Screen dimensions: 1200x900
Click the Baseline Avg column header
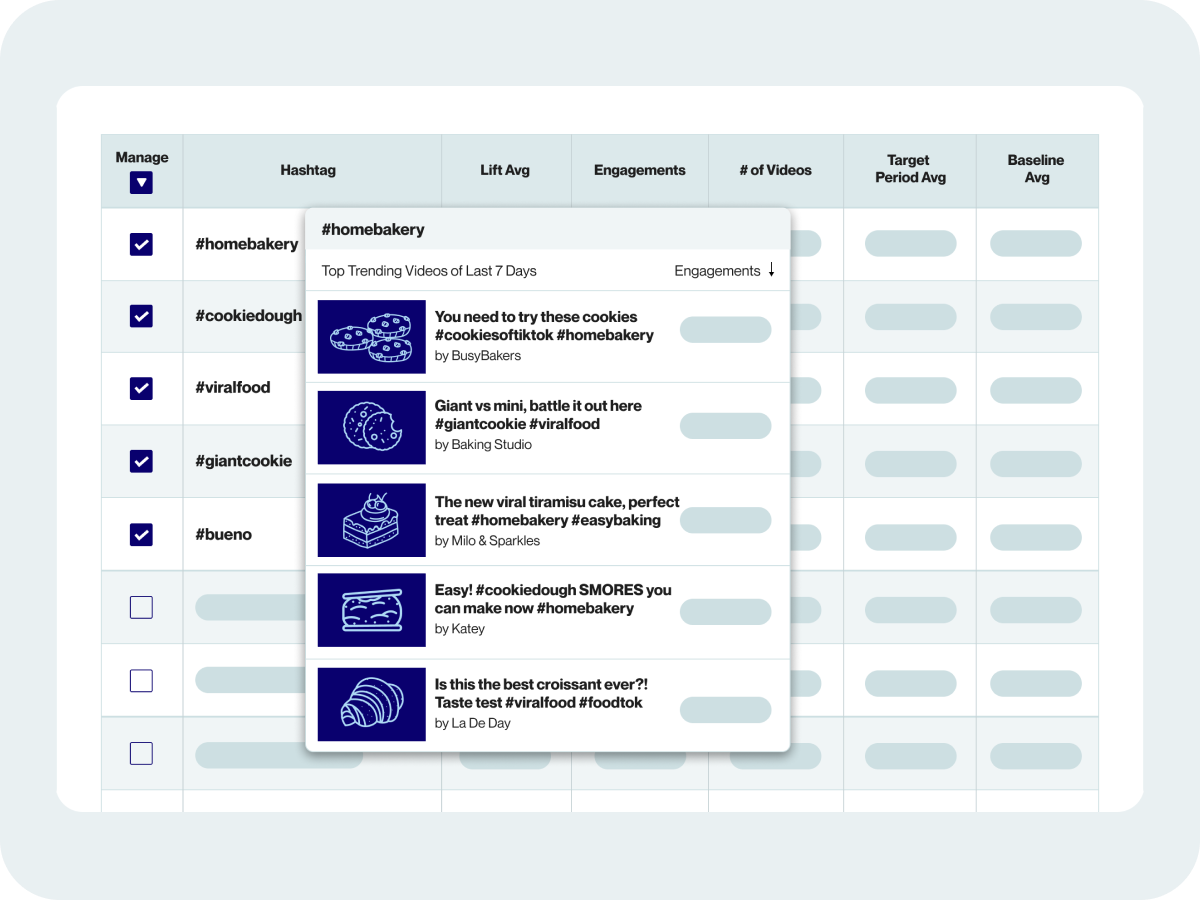[1035, 169]
